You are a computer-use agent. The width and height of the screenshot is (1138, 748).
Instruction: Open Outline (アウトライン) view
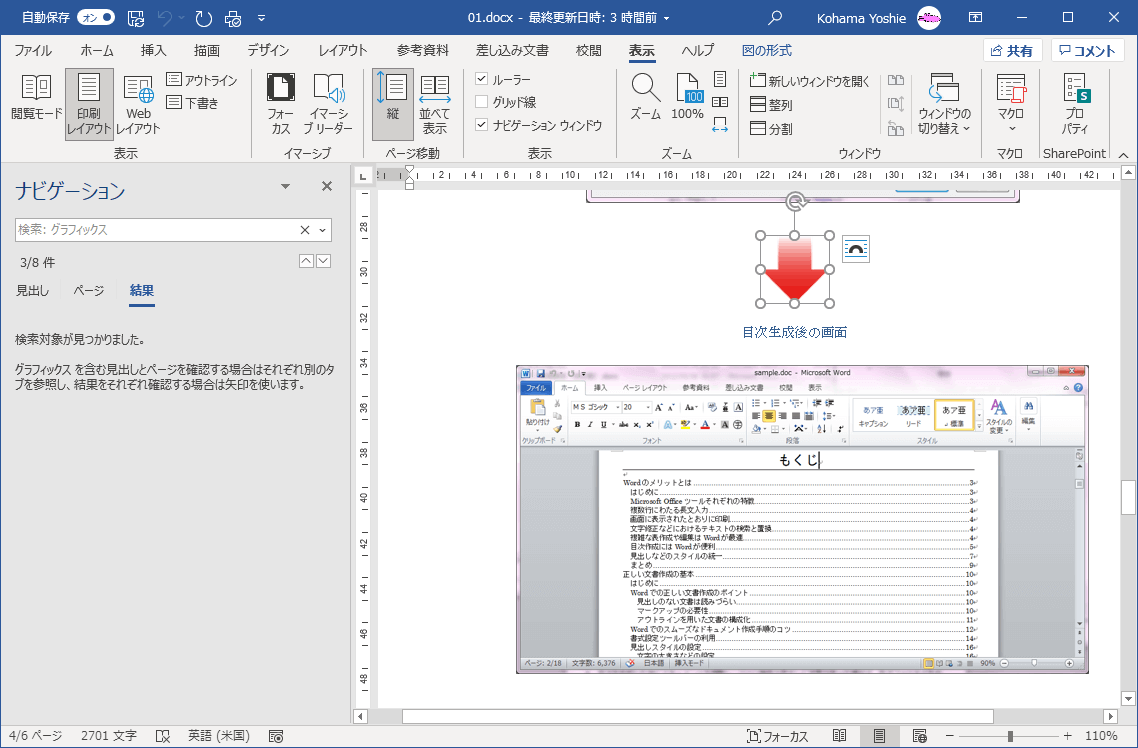point(202,80)
